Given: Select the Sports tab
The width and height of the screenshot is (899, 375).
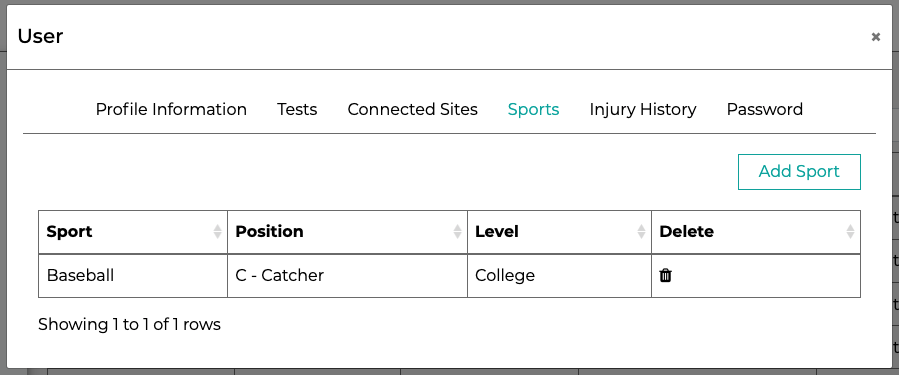Looking at the screenshot, I should (533, 109).
